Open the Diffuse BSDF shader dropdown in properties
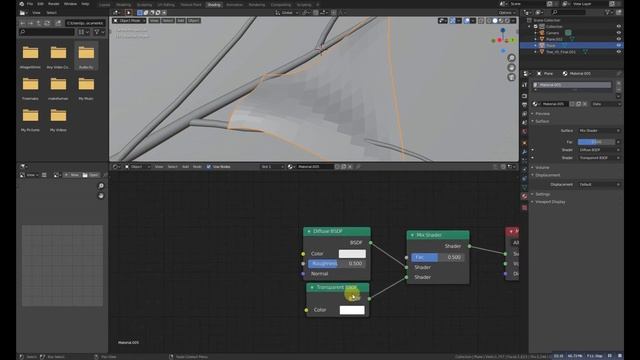640x360 pixels. pyautogui.click(x=599, y=150)
